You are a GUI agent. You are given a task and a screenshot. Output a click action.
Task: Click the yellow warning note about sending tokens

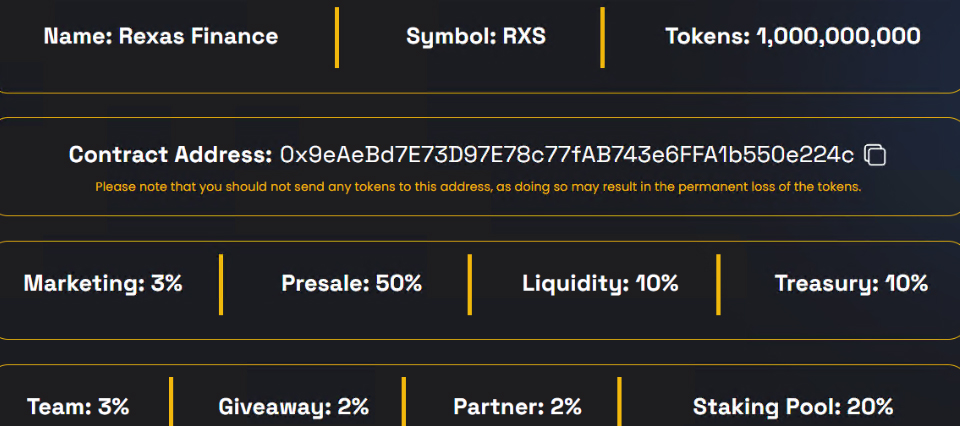click(x=478, y=186)
